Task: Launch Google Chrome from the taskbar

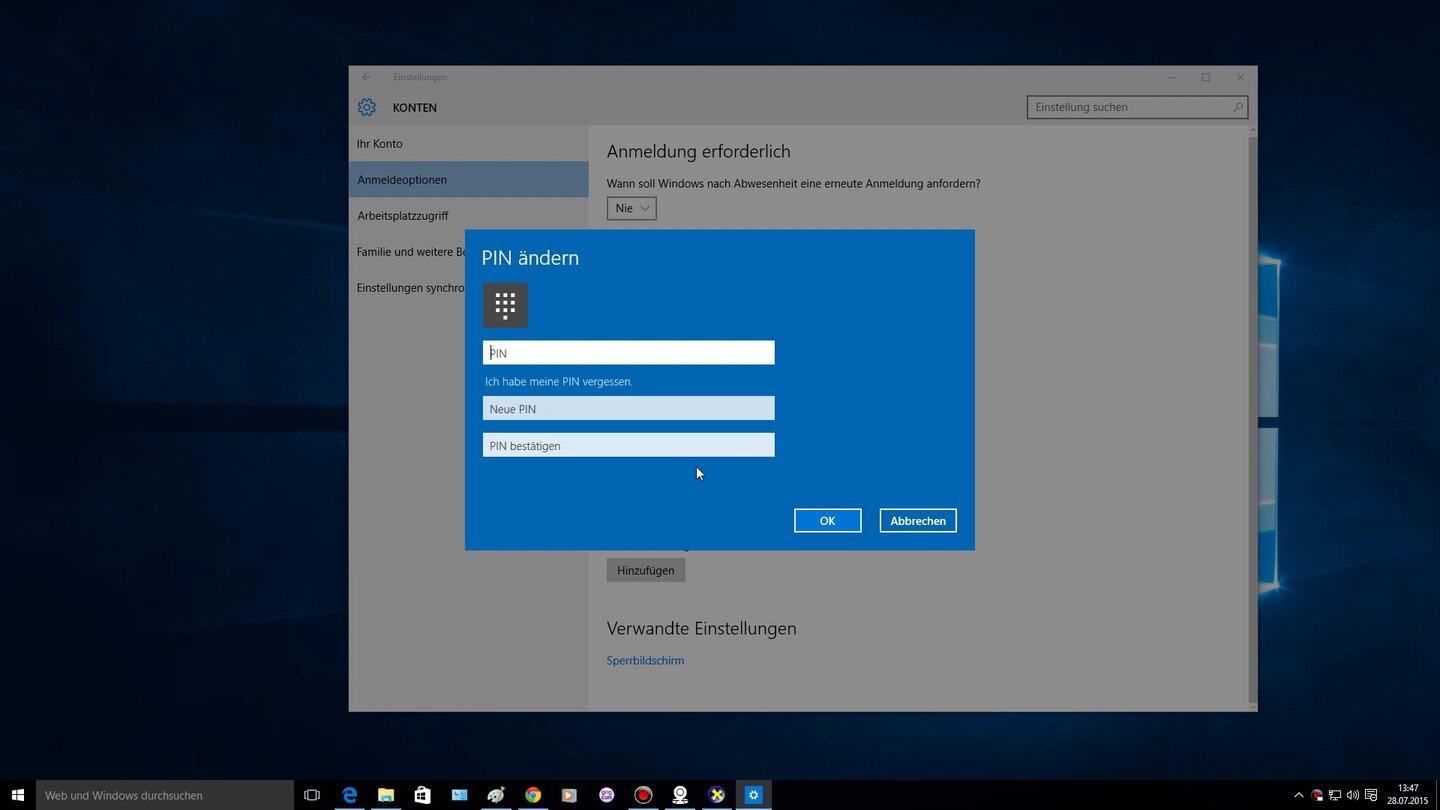Action: (x=533, y=795)
